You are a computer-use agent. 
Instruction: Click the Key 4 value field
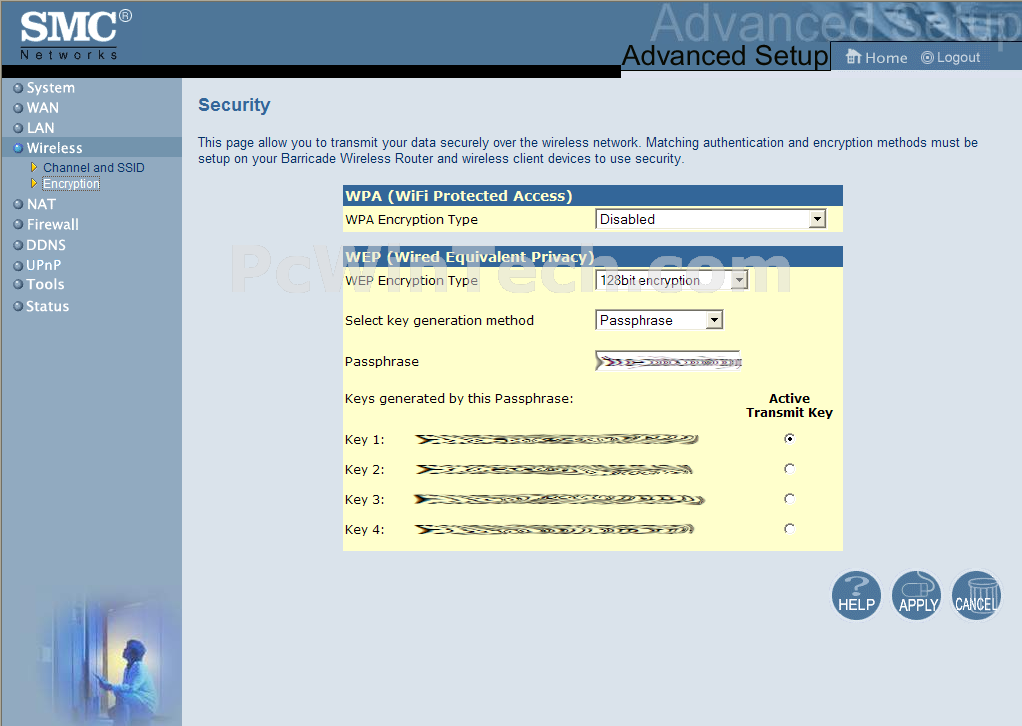pyautogui.click(x=555, y=529)
